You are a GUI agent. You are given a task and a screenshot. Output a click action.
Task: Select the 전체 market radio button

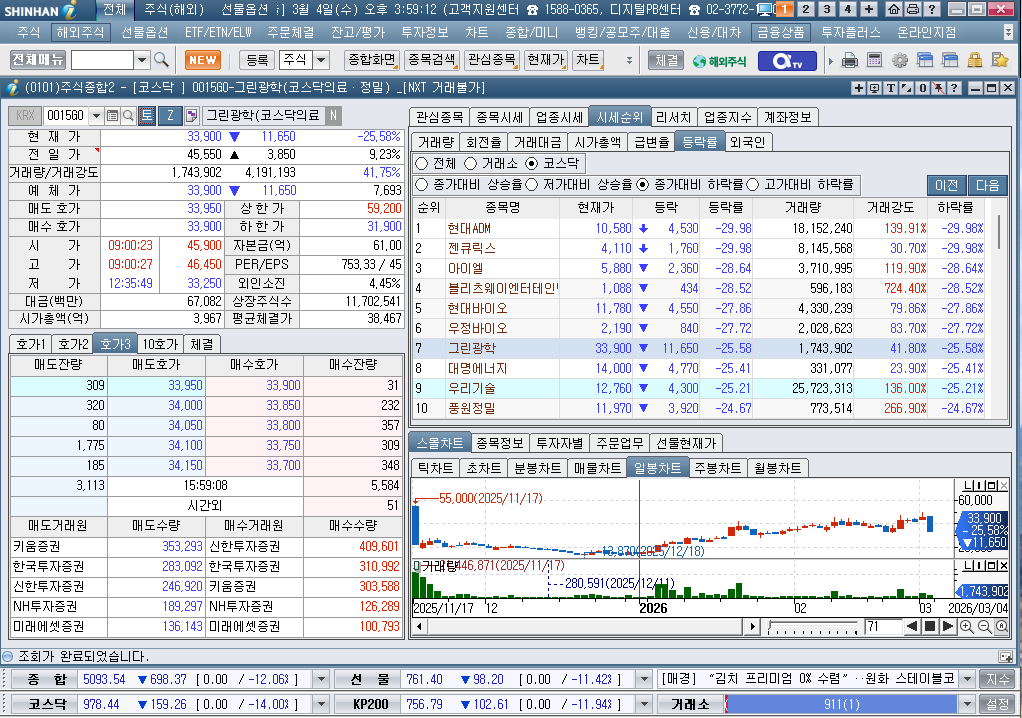point(422,164)
